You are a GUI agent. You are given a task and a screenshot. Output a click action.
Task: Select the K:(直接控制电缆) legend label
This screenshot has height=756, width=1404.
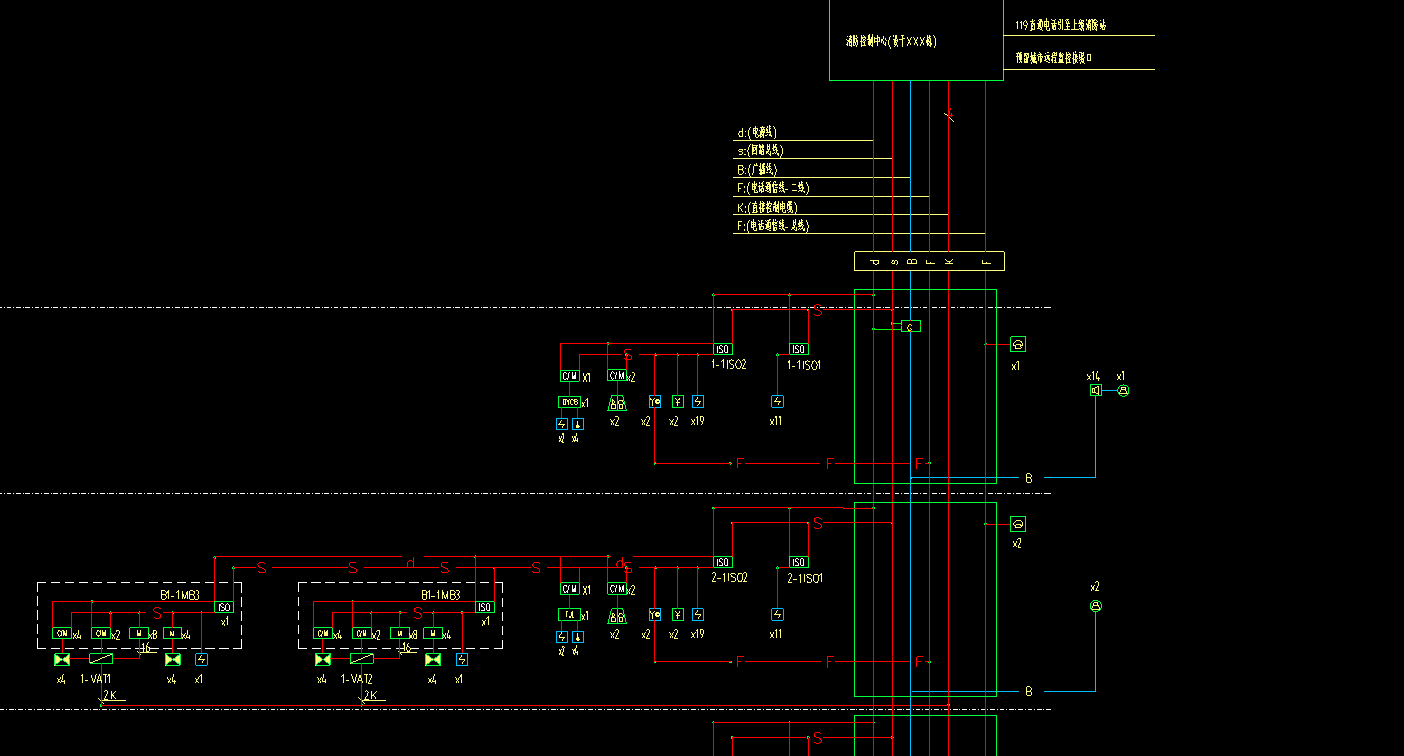767,208
